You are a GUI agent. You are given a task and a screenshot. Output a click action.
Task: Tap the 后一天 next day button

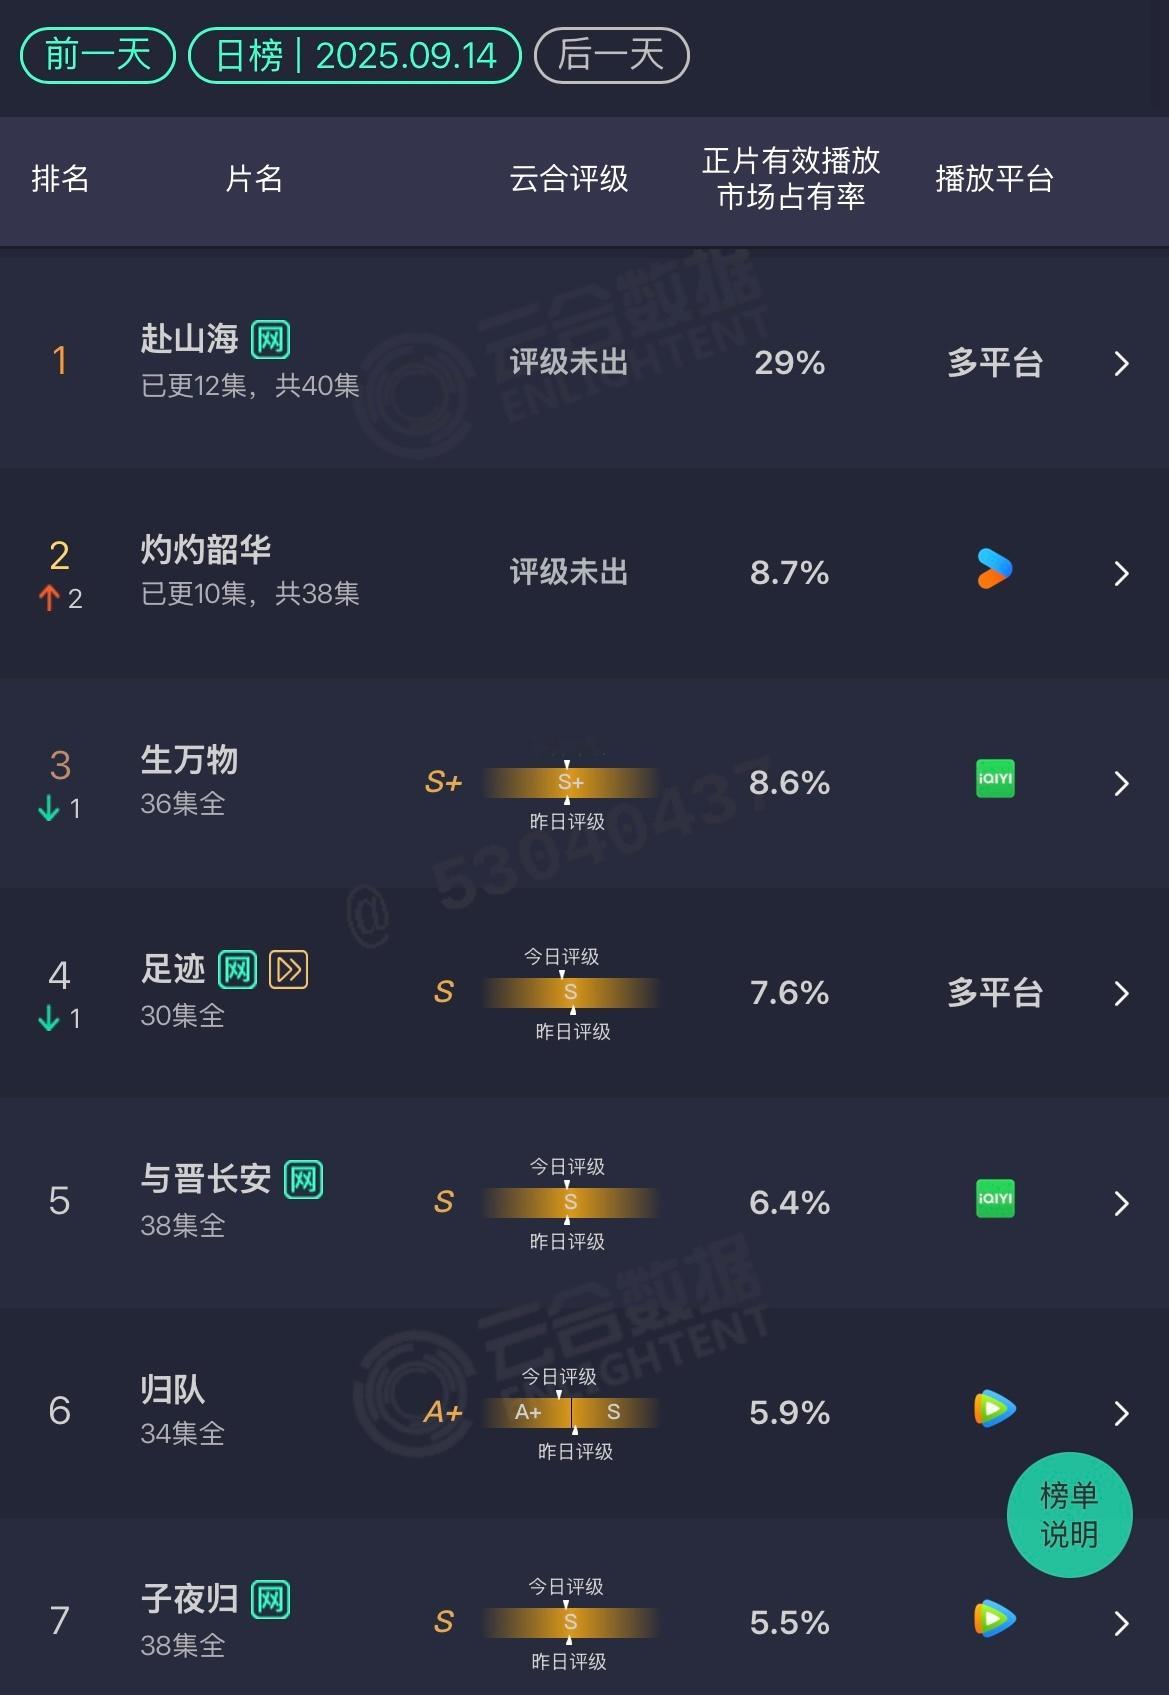(x=611, y=55)
